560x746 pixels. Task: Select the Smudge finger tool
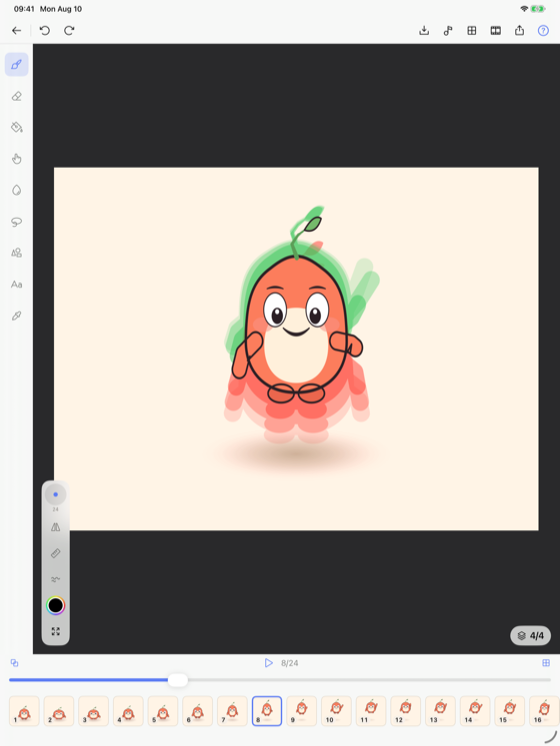click(x=17, y=159)
